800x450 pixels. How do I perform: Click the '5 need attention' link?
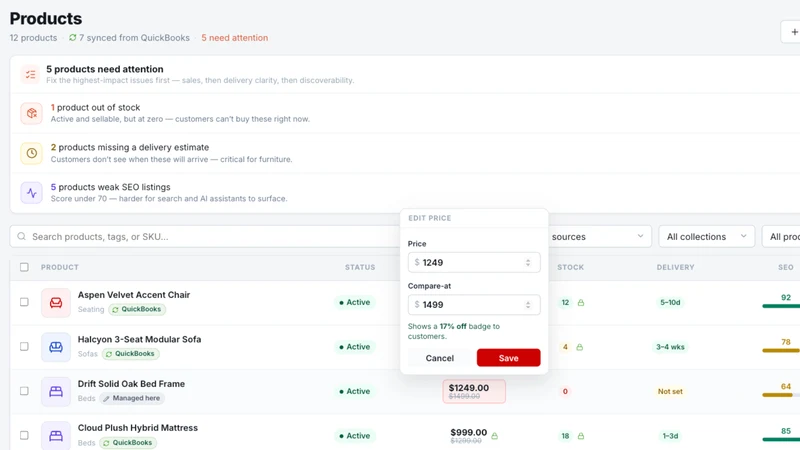point(235,38)
